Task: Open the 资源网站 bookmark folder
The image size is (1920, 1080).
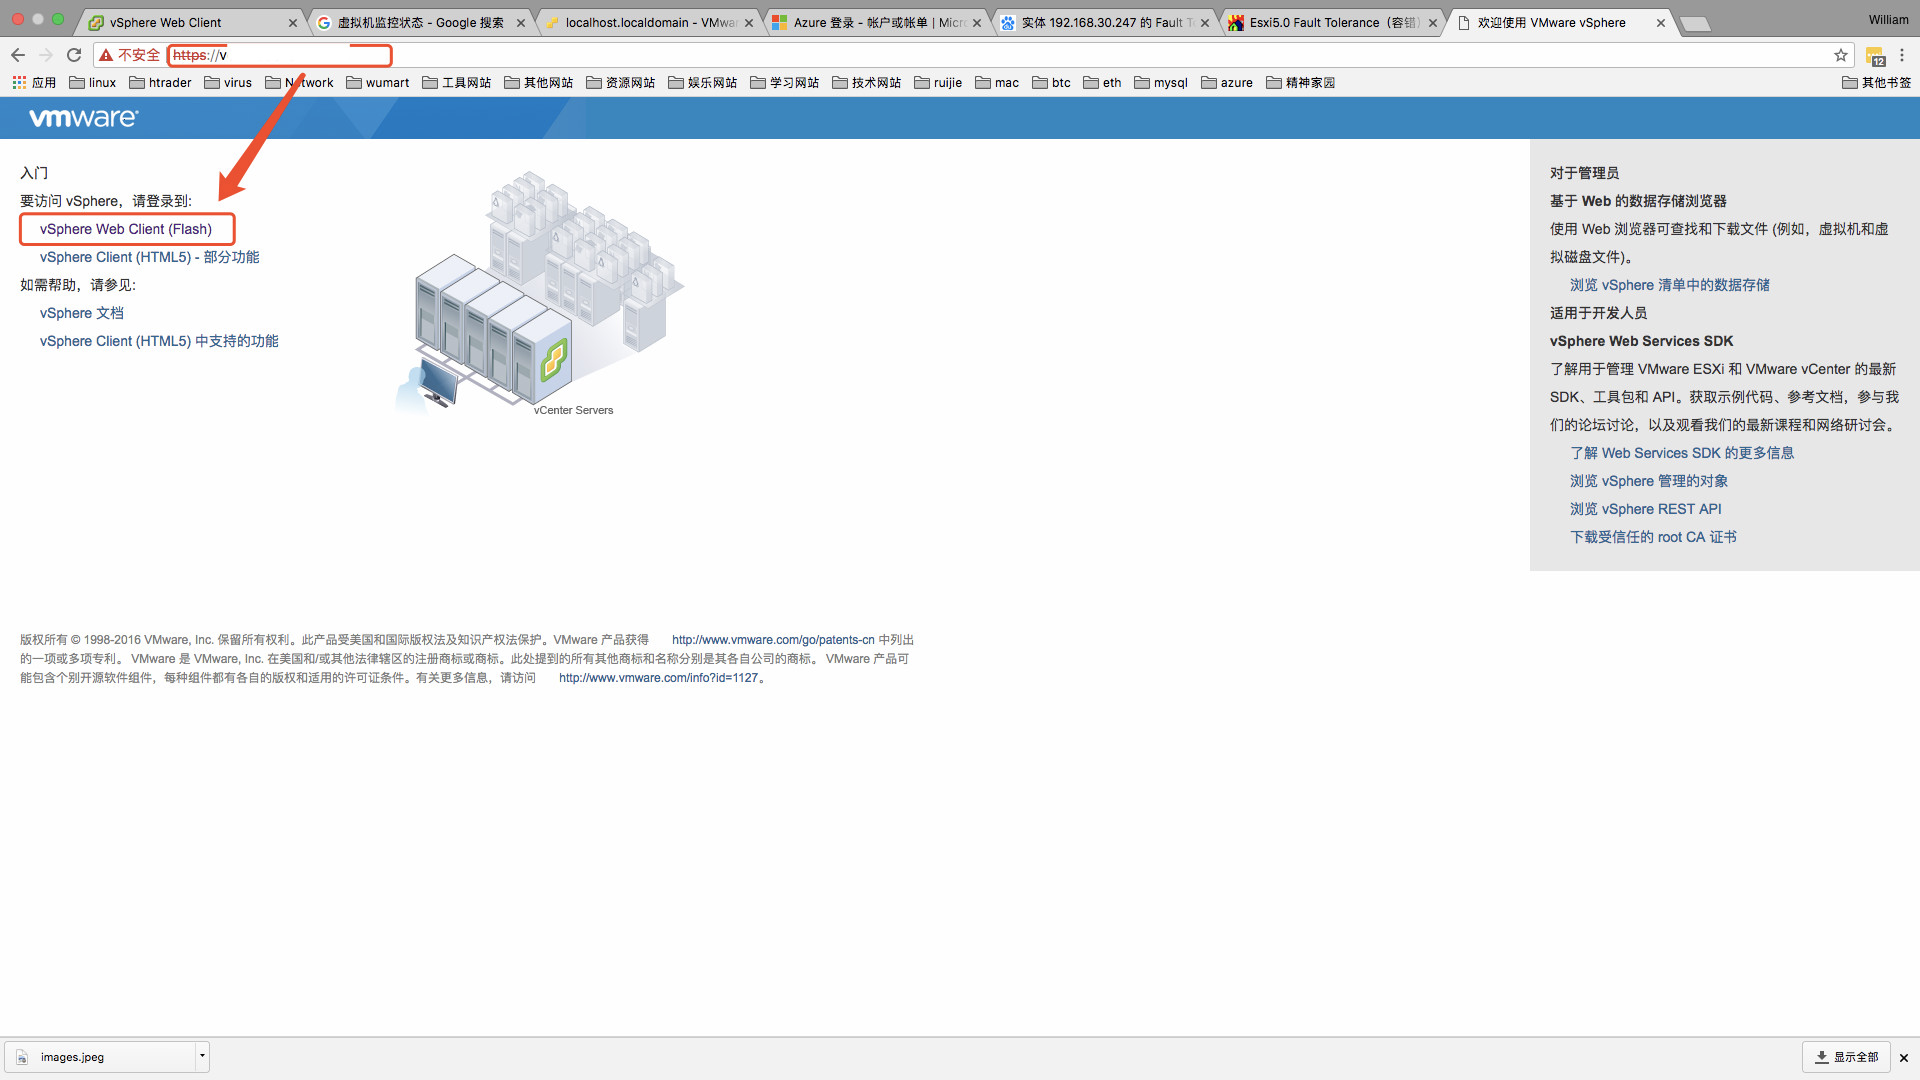Action: pyautogui.click(x=620, y=83)
